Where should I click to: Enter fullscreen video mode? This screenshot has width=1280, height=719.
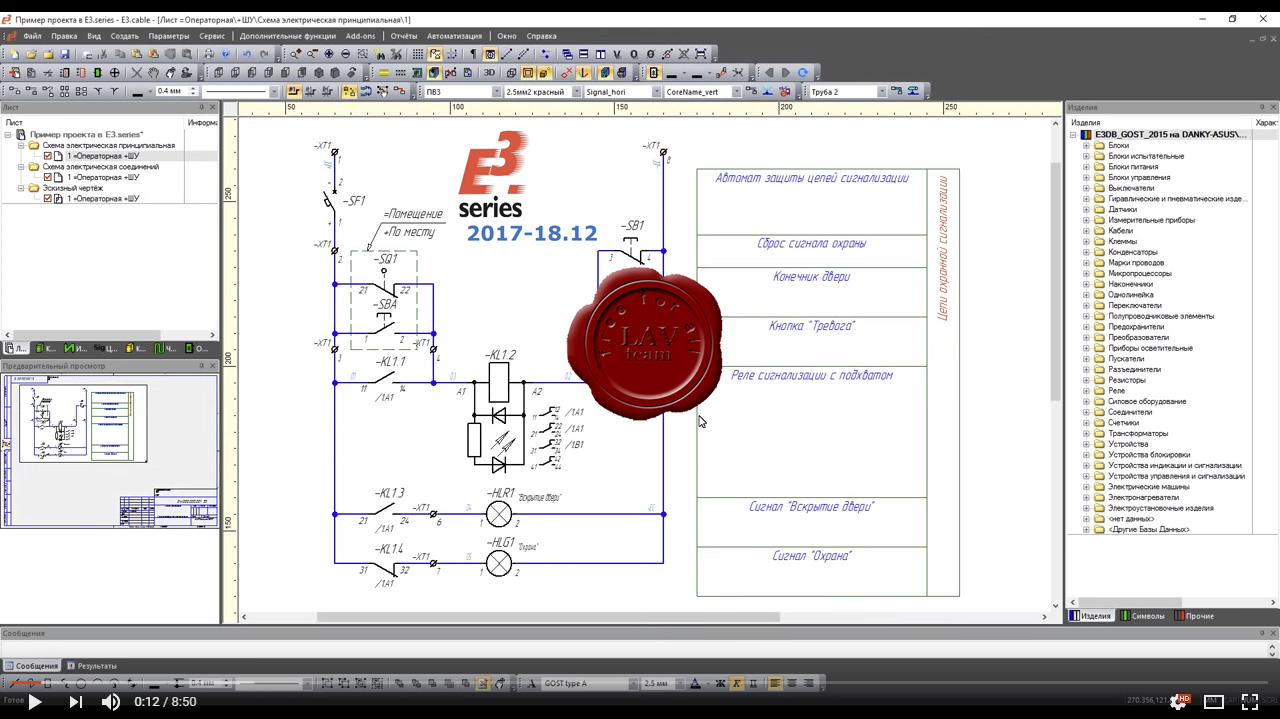pos(1249,702)
